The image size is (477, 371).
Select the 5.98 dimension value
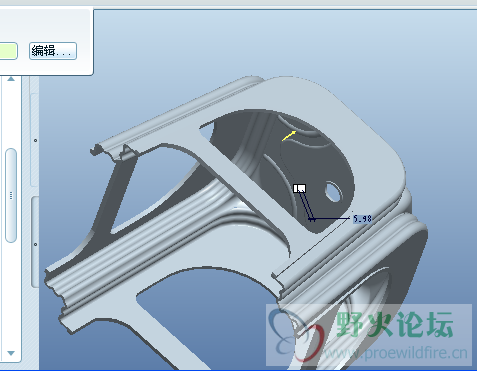click(x=362, y=219)
